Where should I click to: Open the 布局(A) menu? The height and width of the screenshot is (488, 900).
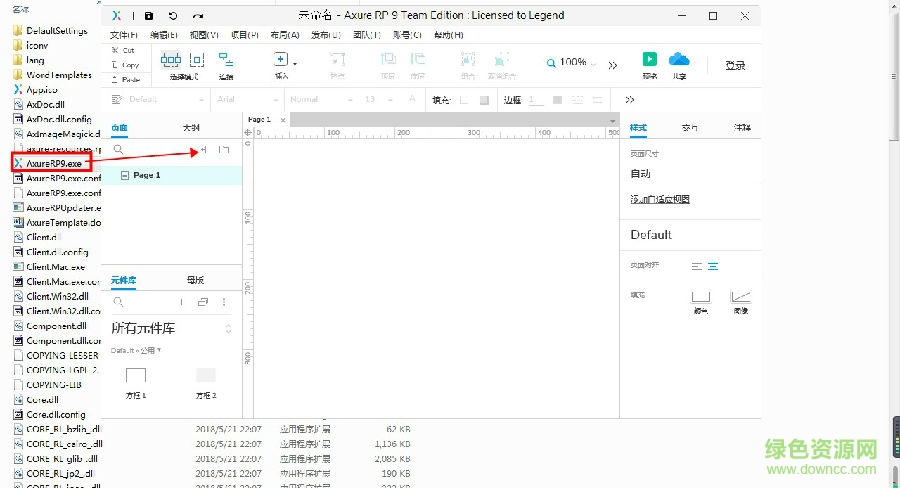[285, 35]
